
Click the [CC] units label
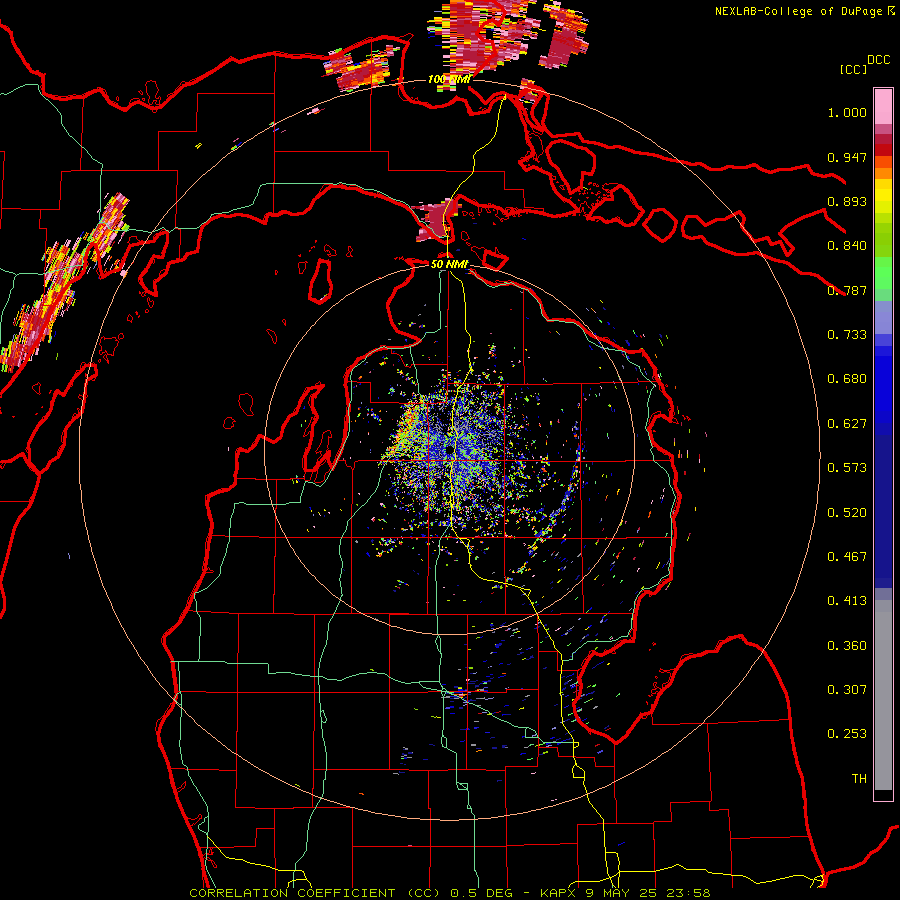pyautogui.click(x=854, y=69)
